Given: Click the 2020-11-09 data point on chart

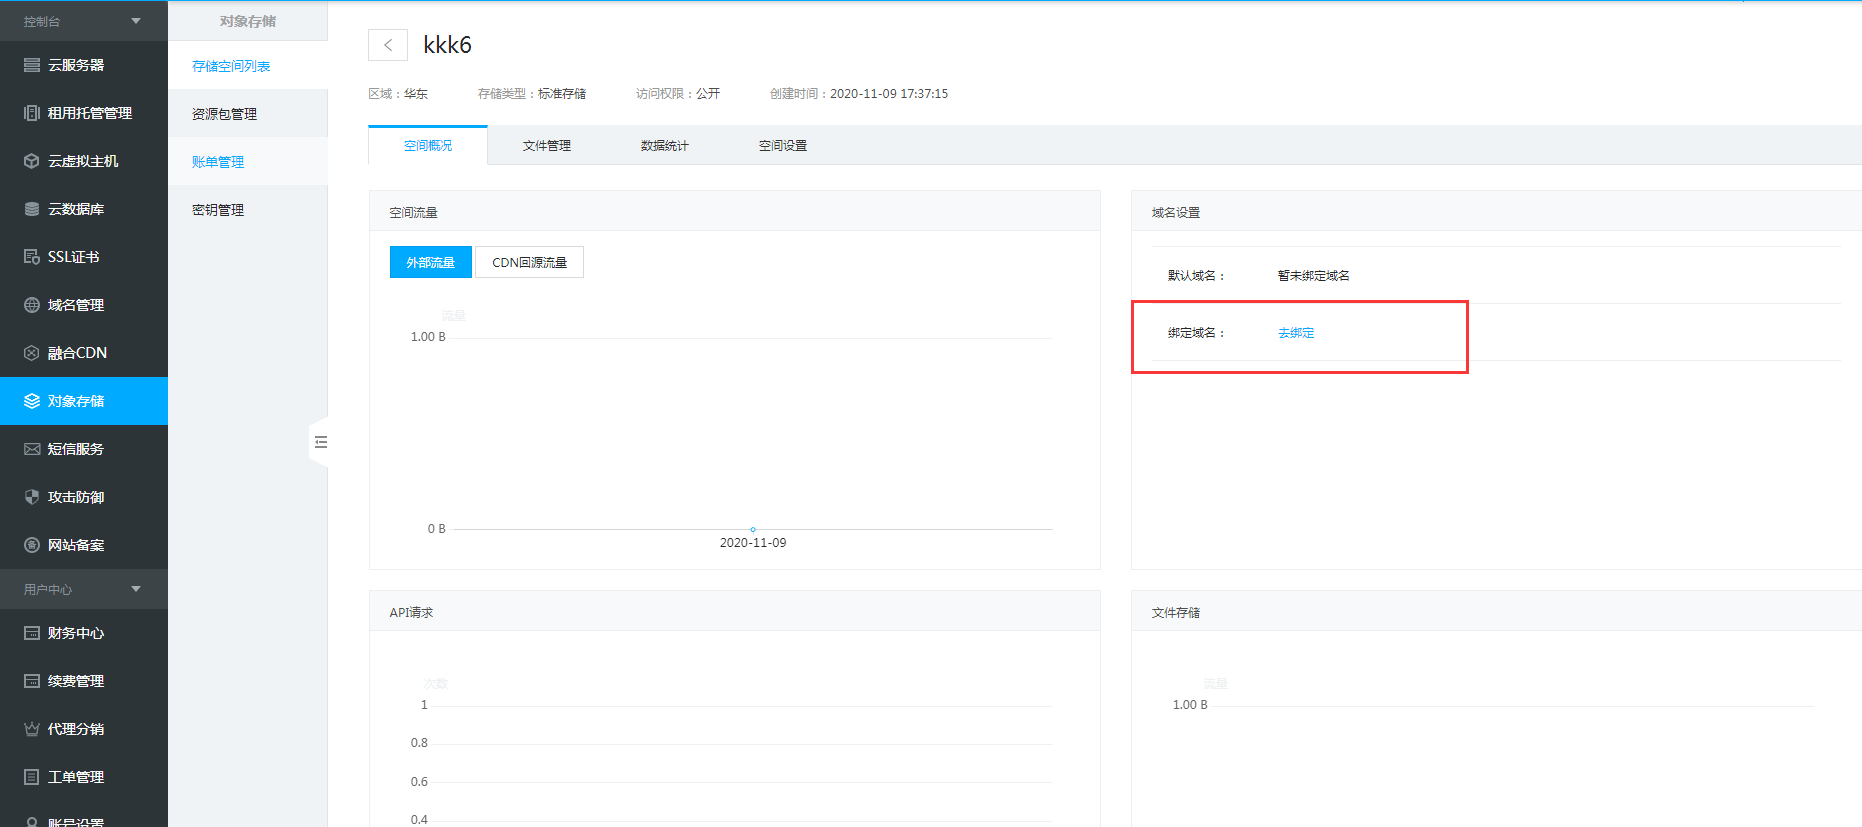Looking at the screenshot, I should [753, 529].
